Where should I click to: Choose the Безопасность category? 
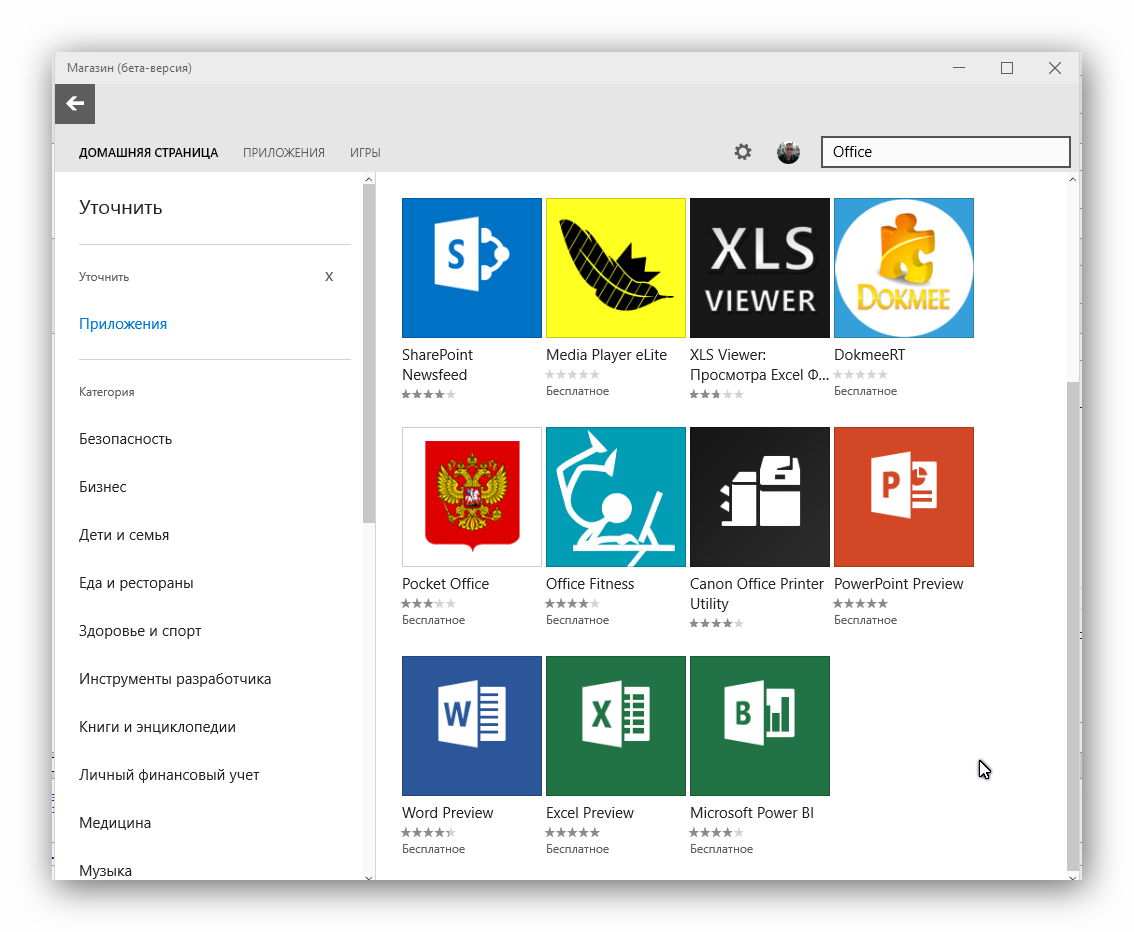[x=125, y=439]
